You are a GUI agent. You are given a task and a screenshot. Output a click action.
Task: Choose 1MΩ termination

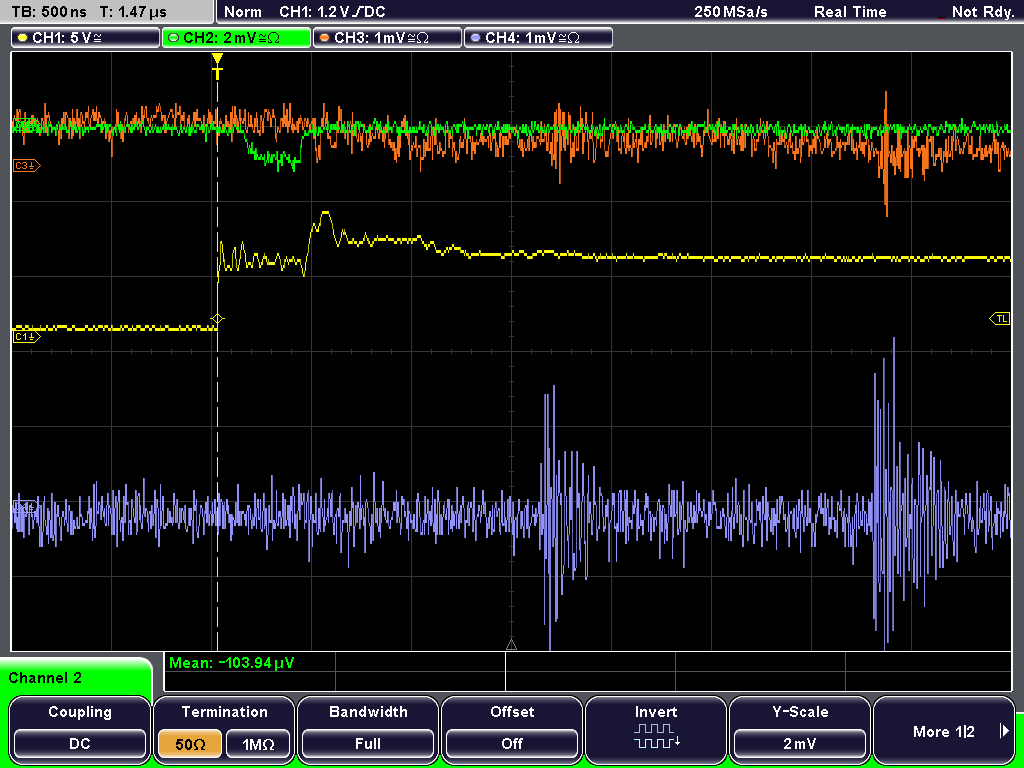(x=258, y=744)
